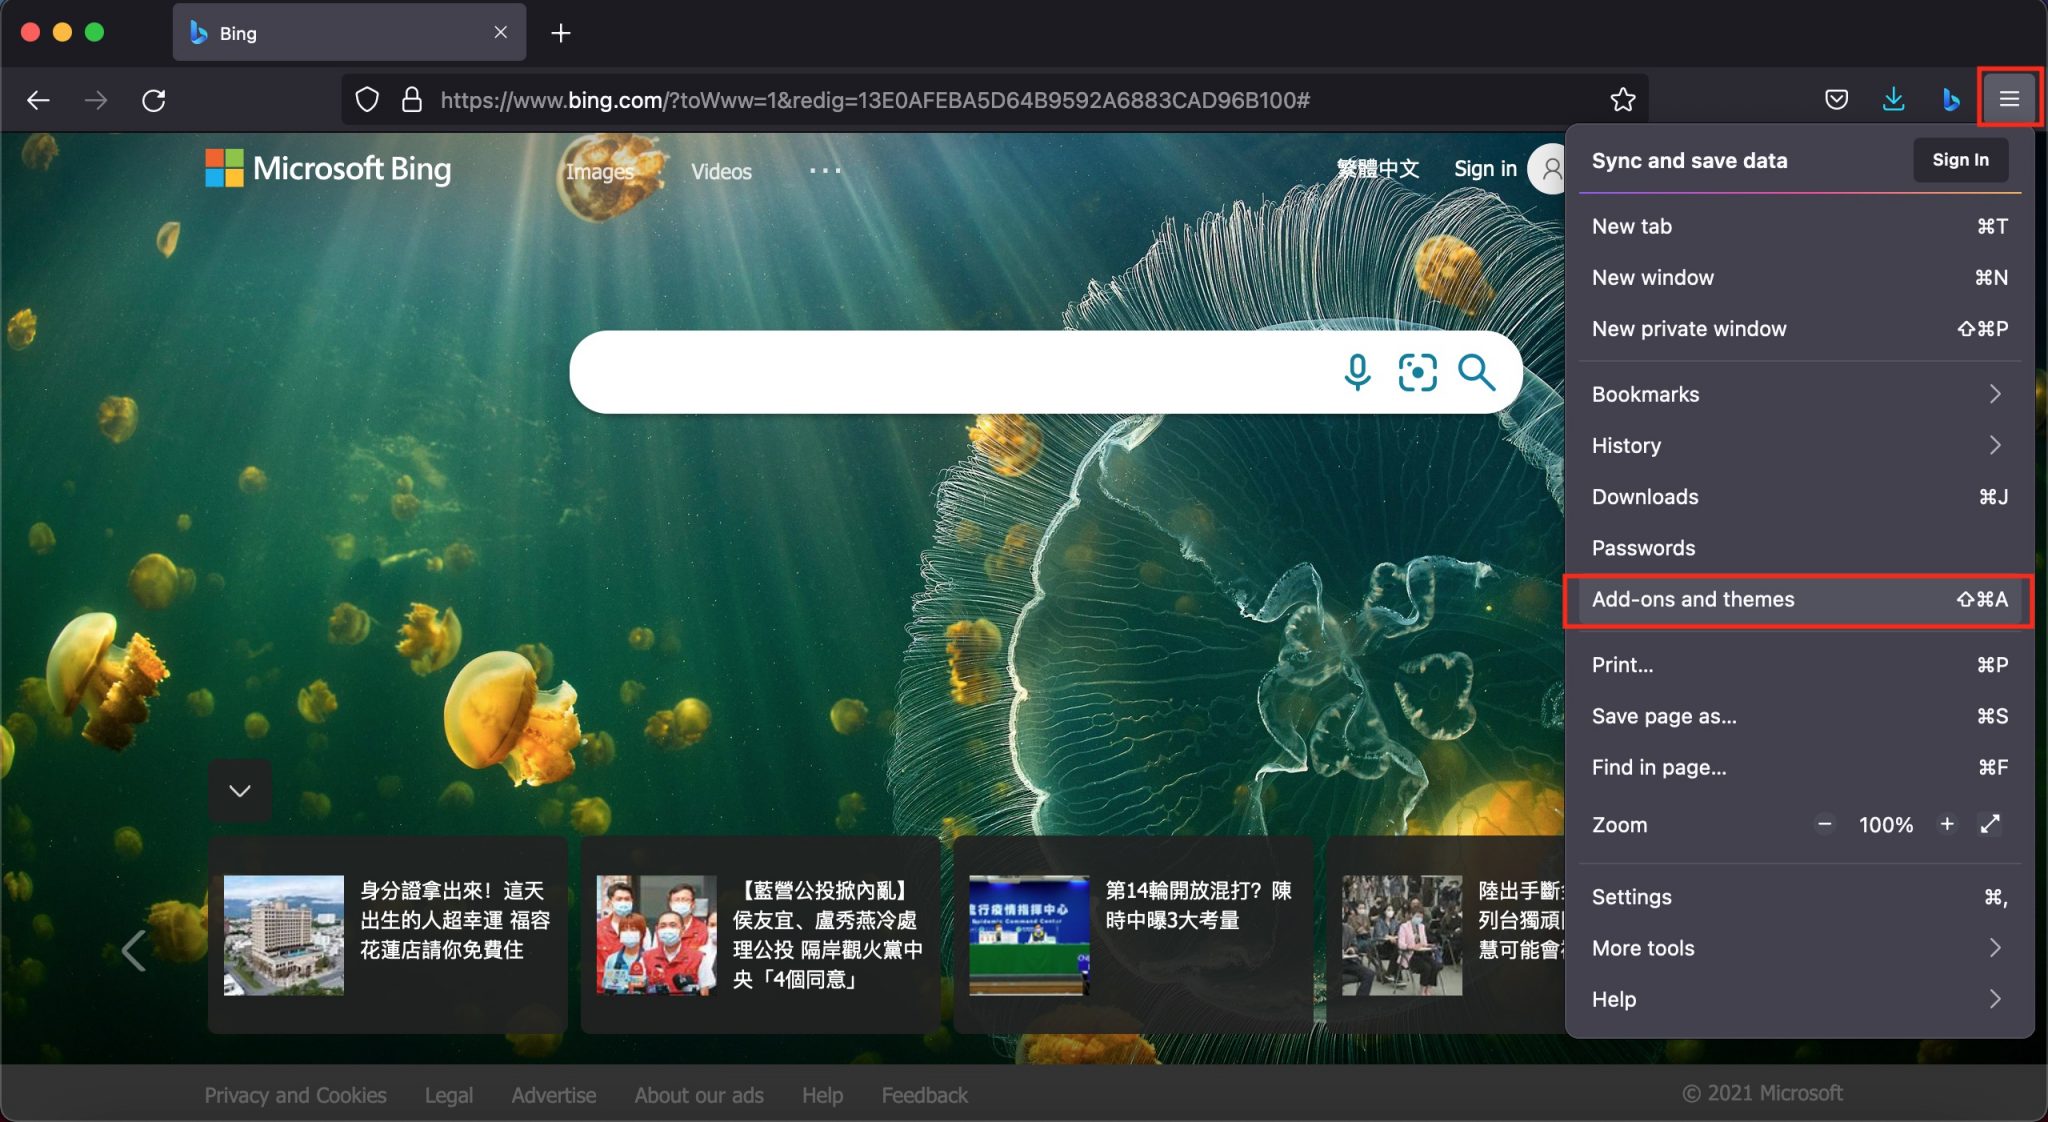Click 繁體中文 language option
Image resolution: width=2048 pixels, height=1122 pixels.
[x=1379, y=168]
